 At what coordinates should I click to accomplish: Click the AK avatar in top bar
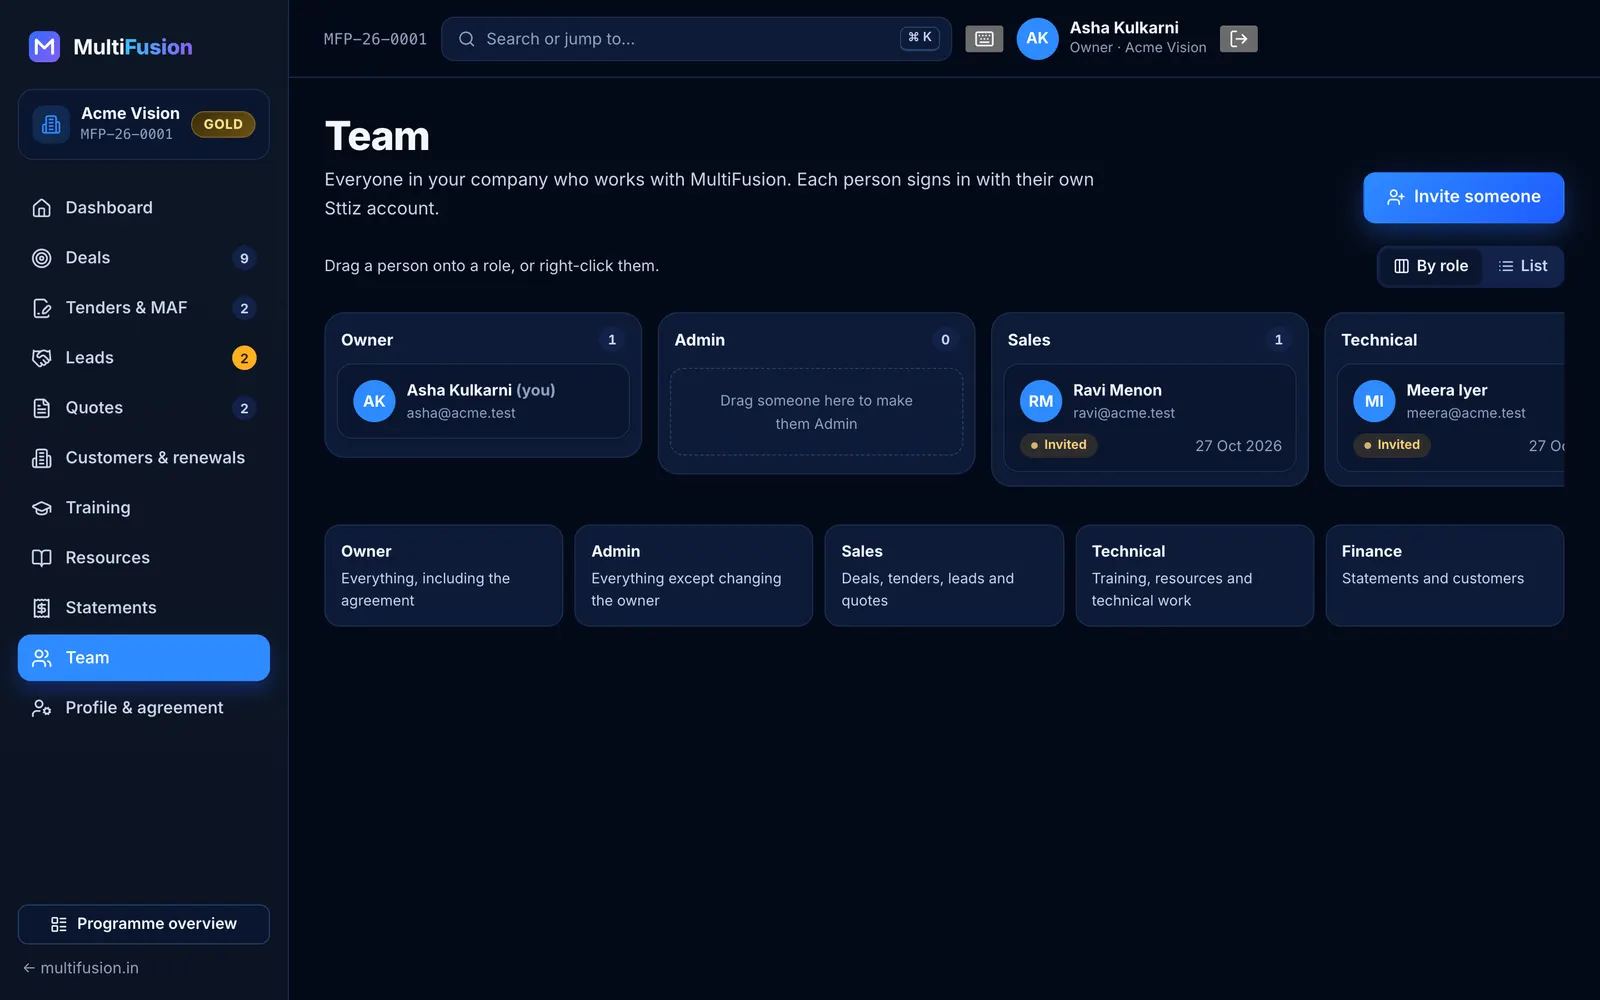pos(1038,39)
